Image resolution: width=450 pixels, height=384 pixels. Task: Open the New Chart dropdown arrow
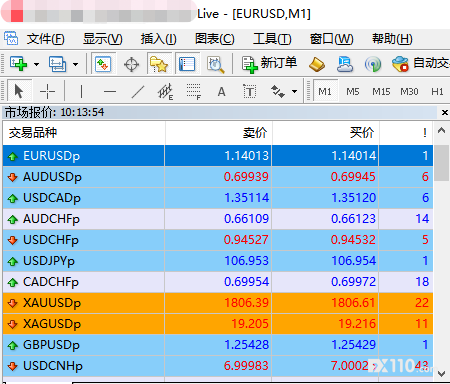[36, 64]
